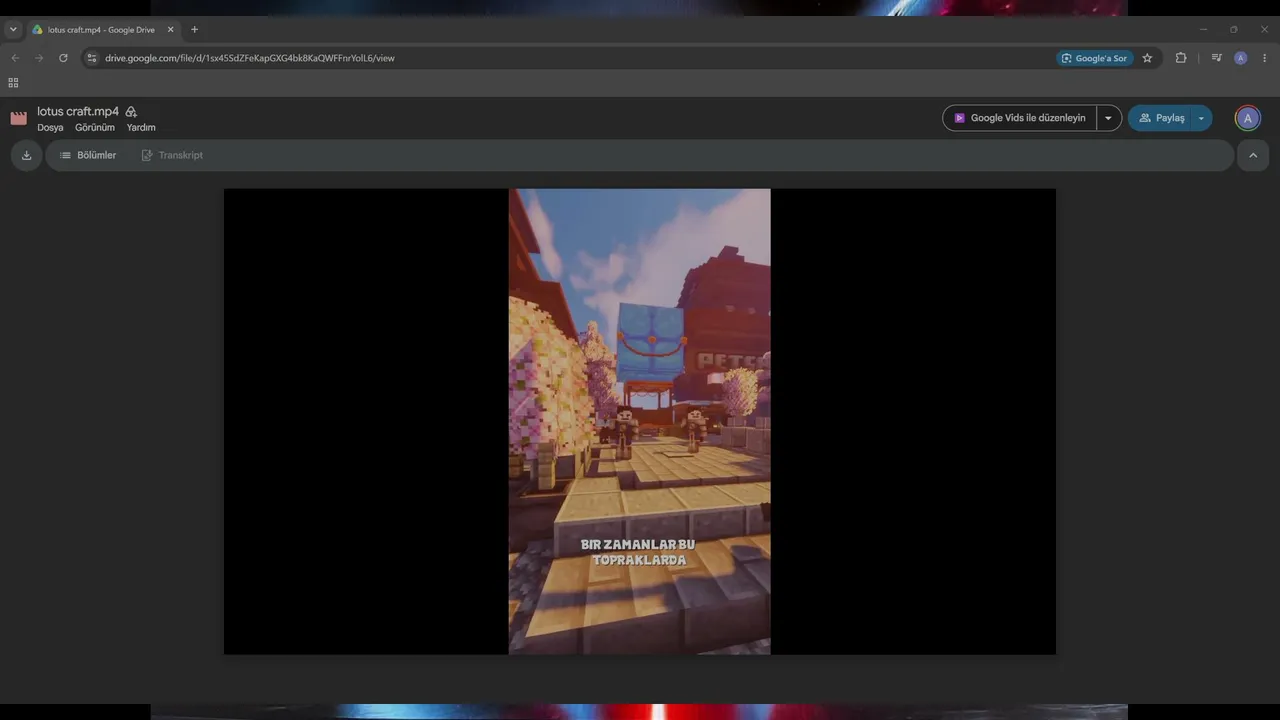Collapse the toolbar with the up chevron
The height and width of the screenshot is (720, 1280).
[1253, 155]
